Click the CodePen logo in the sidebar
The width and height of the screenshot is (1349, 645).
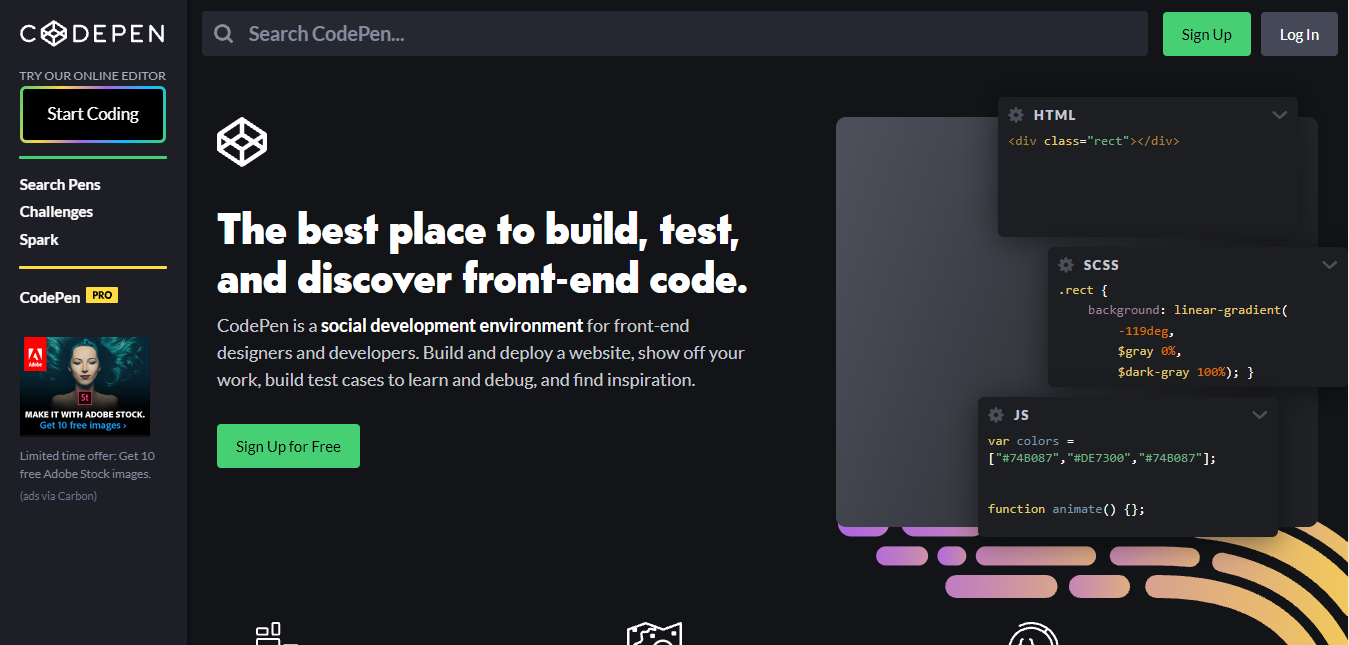pos(92,34)
